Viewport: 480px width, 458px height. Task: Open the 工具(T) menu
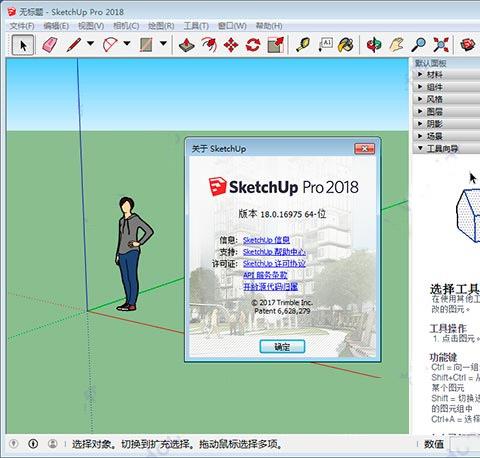click(196, 26)
